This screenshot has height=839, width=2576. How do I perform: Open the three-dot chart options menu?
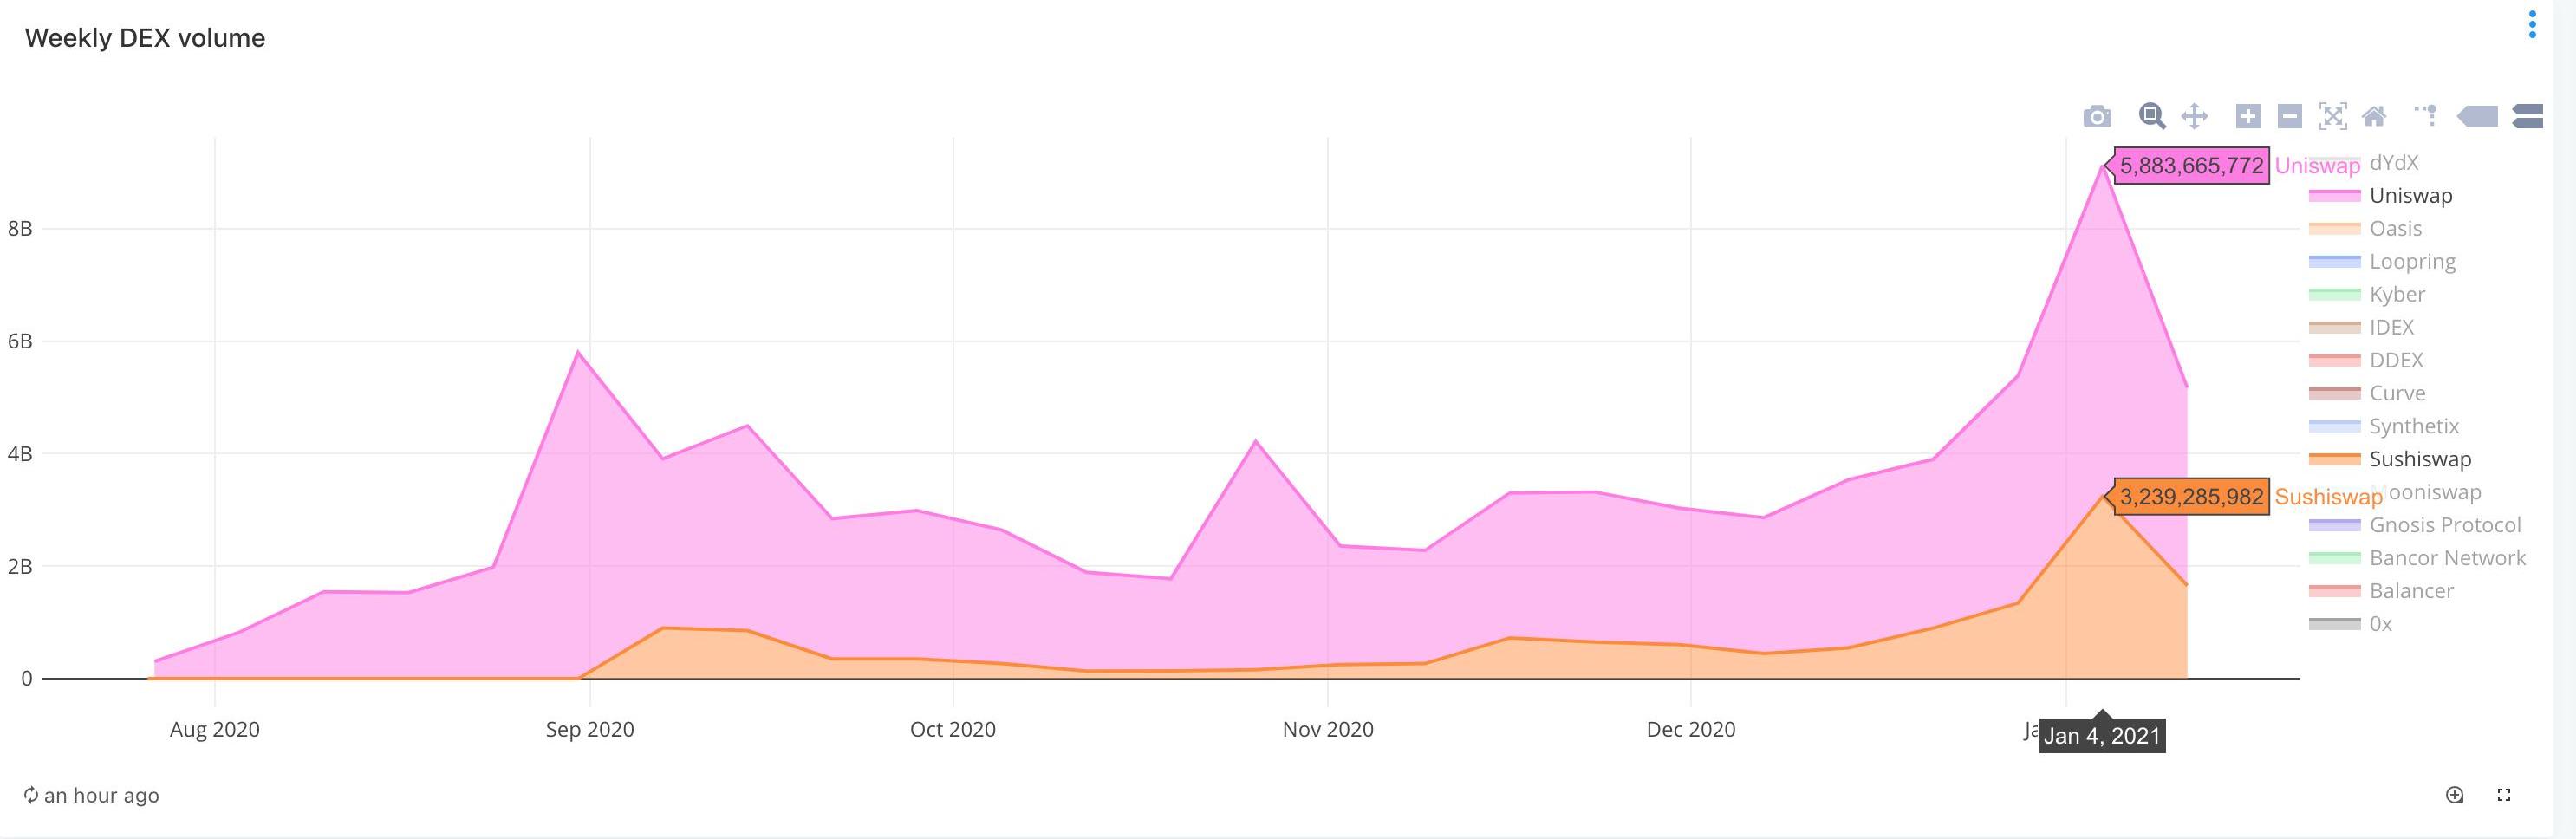[x=2532, y=25]
